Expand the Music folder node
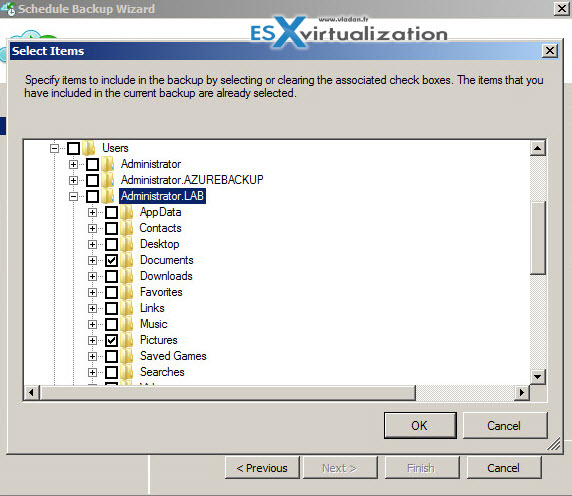Image resolution: width=572 pixels, height=496 pixels. point(92,324)
